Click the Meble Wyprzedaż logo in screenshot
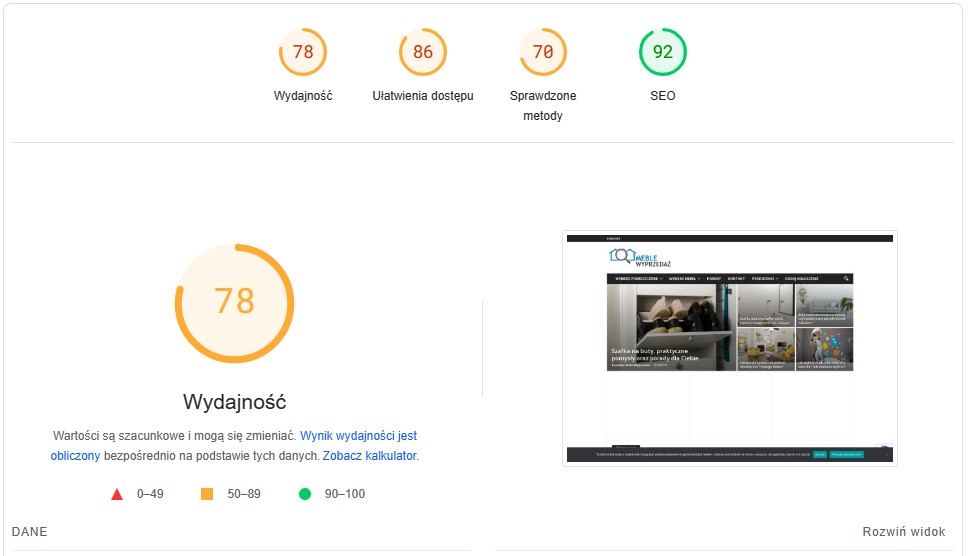This screenshot has height=556, width=970. click(x=640, y=257)
